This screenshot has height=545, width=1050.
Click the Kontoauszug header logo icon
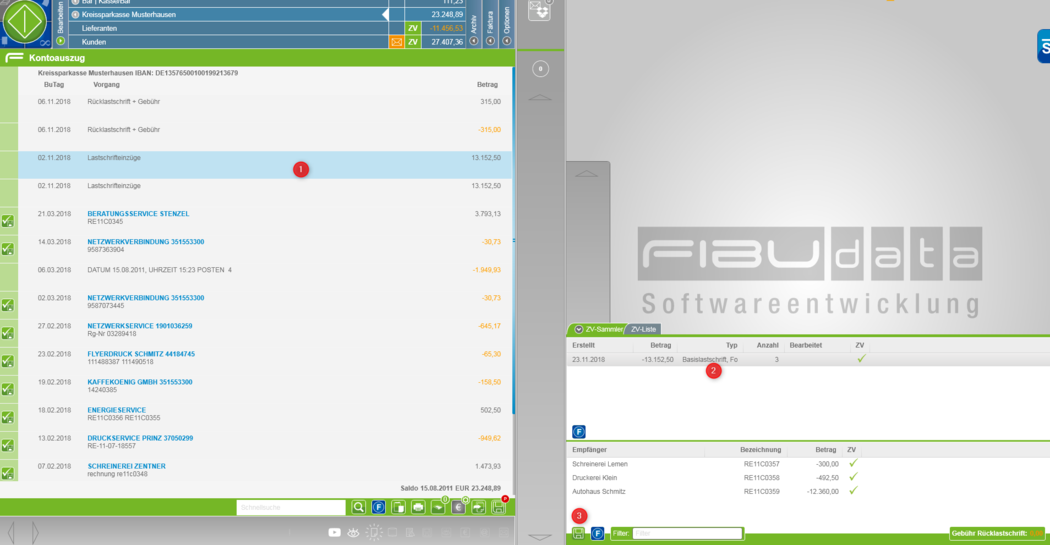[x=14, y=58]
